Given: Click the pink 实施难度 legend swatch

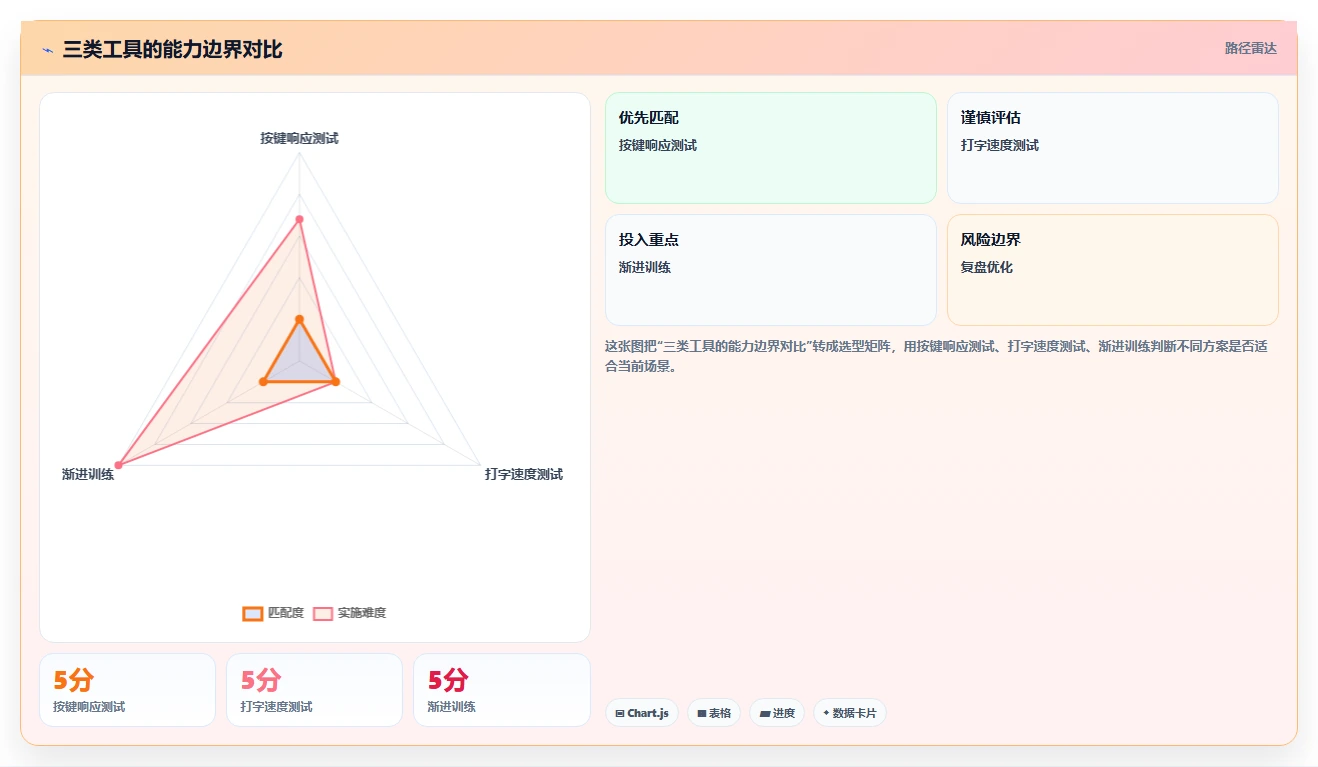Looking at the screenshot, I should pyautogui.click(x=323, y=613).
